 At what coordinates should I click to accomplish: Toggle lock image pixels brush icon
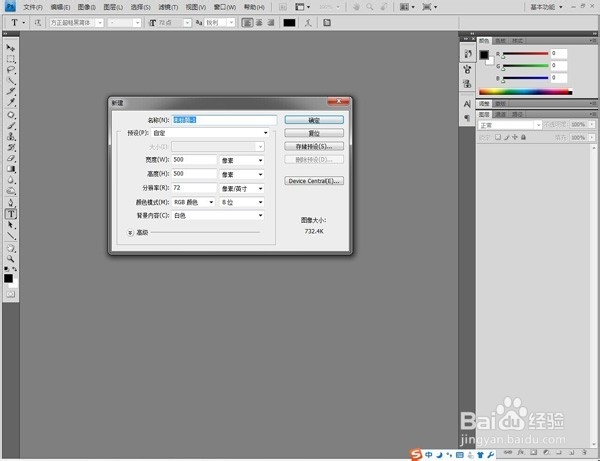point(507,137)
